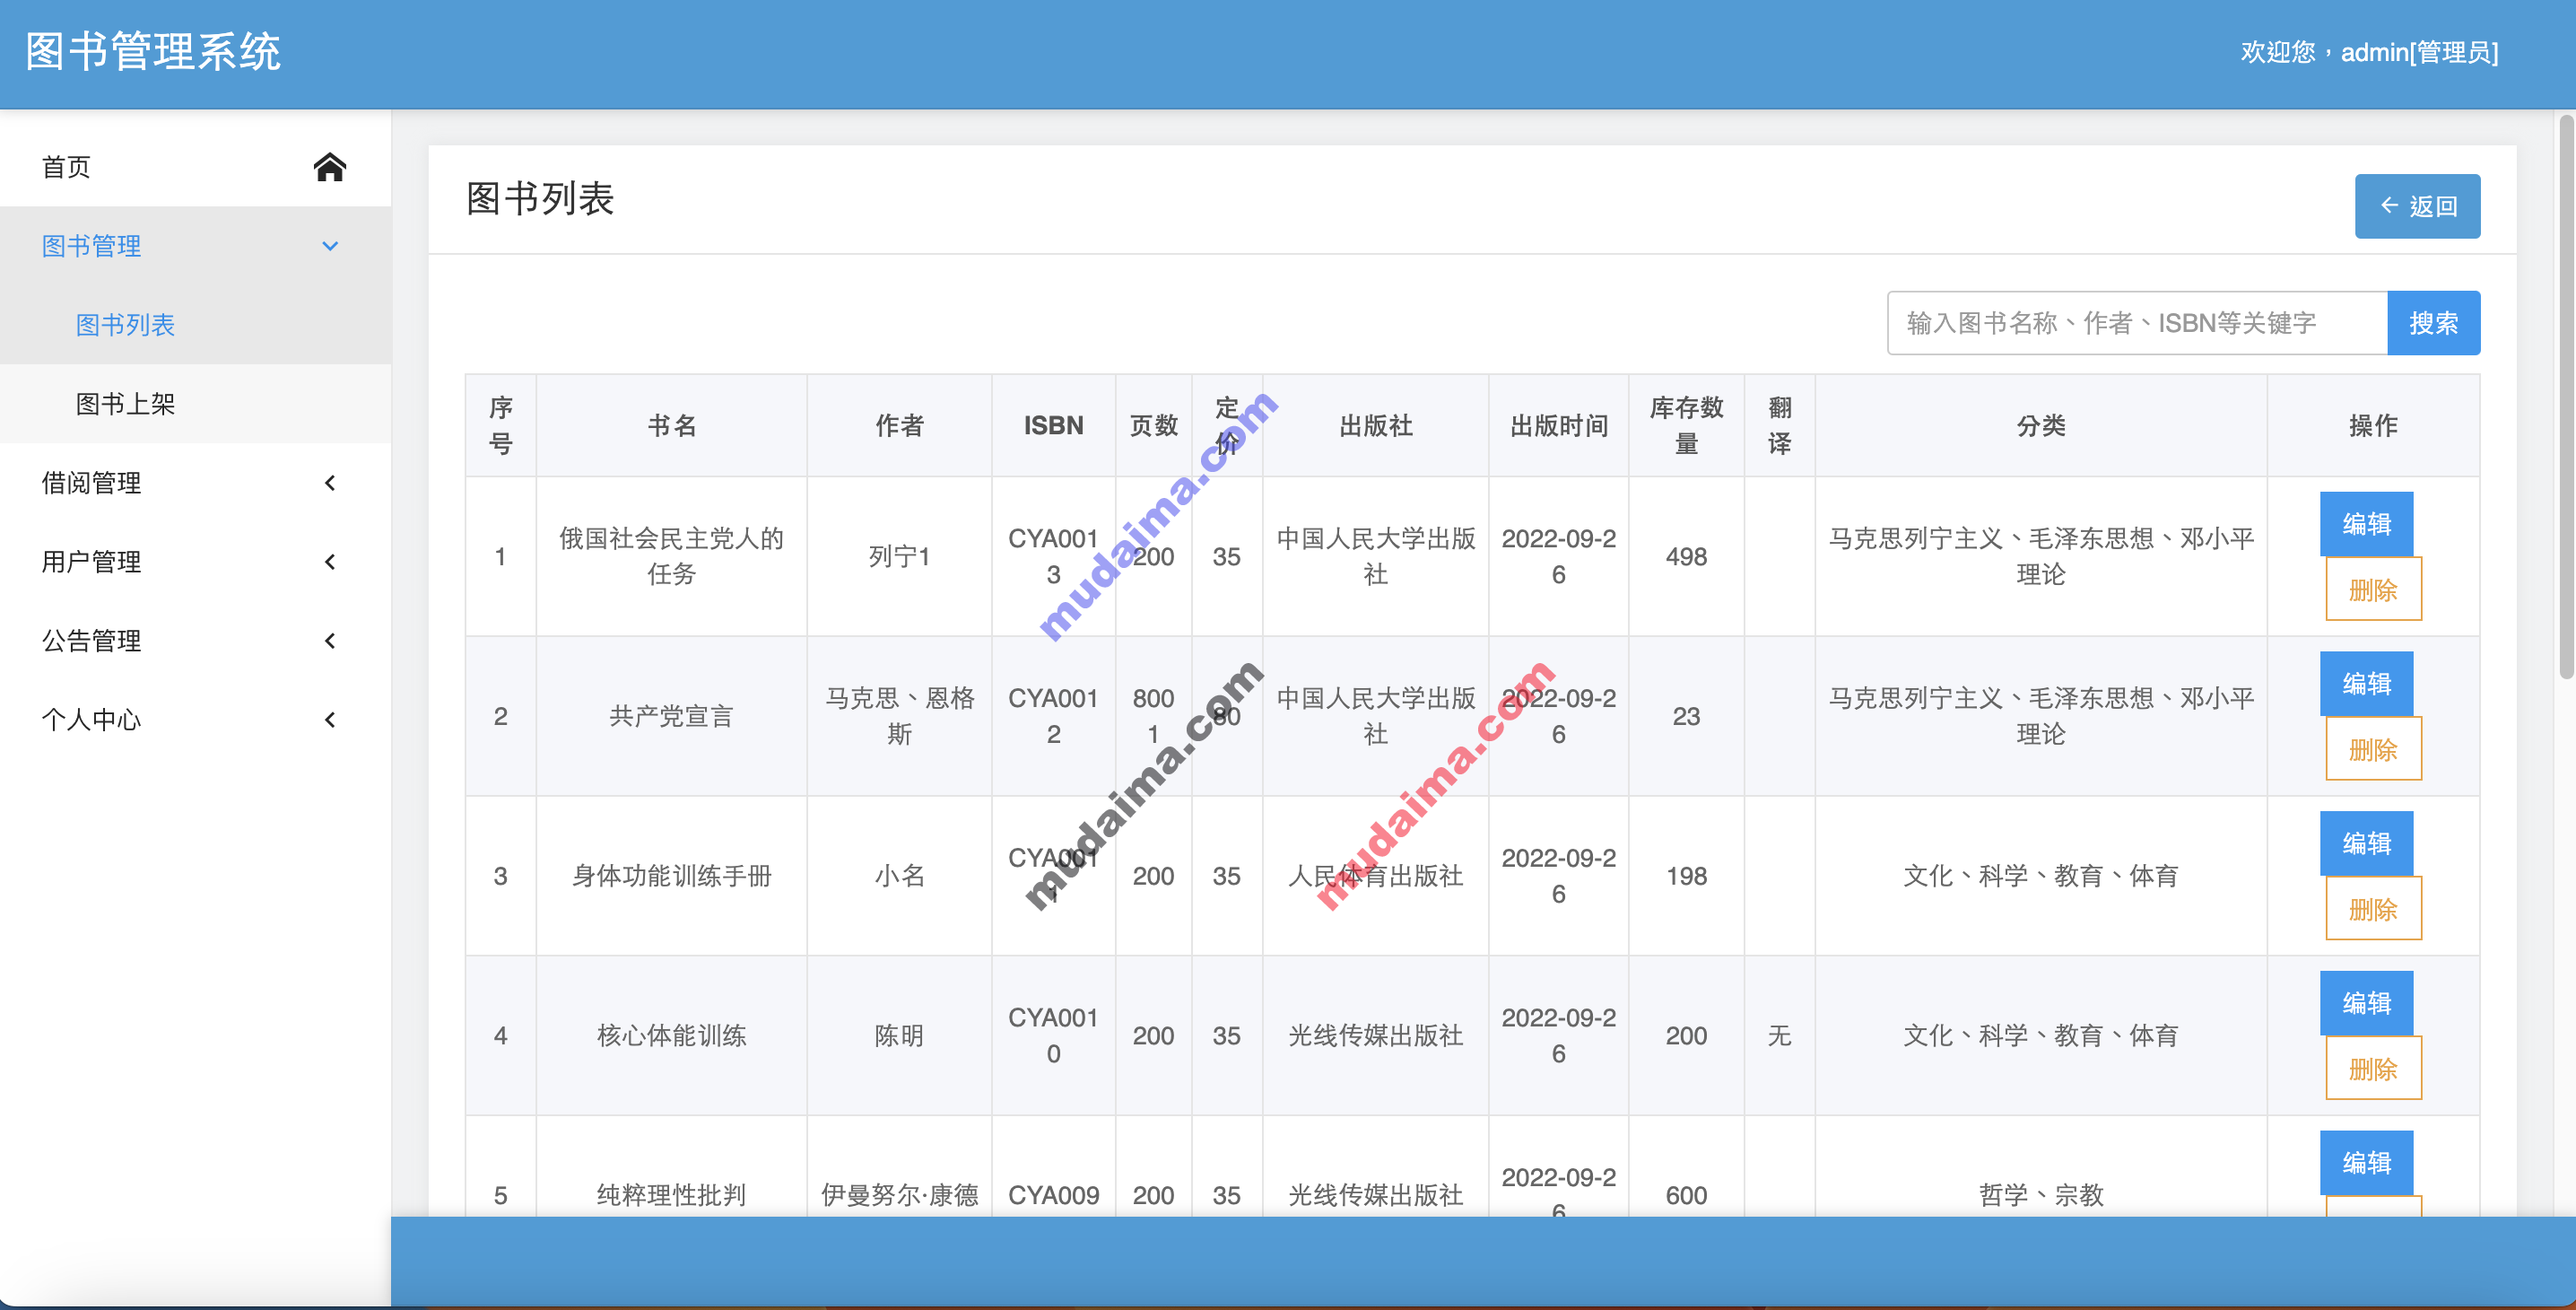The width and height of the screenshot is (2576, 1310).
Task: Select the 纯粹理性批判 title cell
Action: 671,1195
